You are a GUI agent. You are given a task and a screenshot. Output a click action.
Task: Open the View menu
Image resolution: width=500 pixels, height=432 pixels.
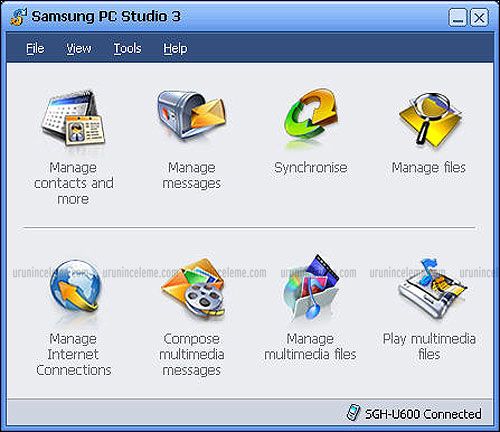coord(79,49)
